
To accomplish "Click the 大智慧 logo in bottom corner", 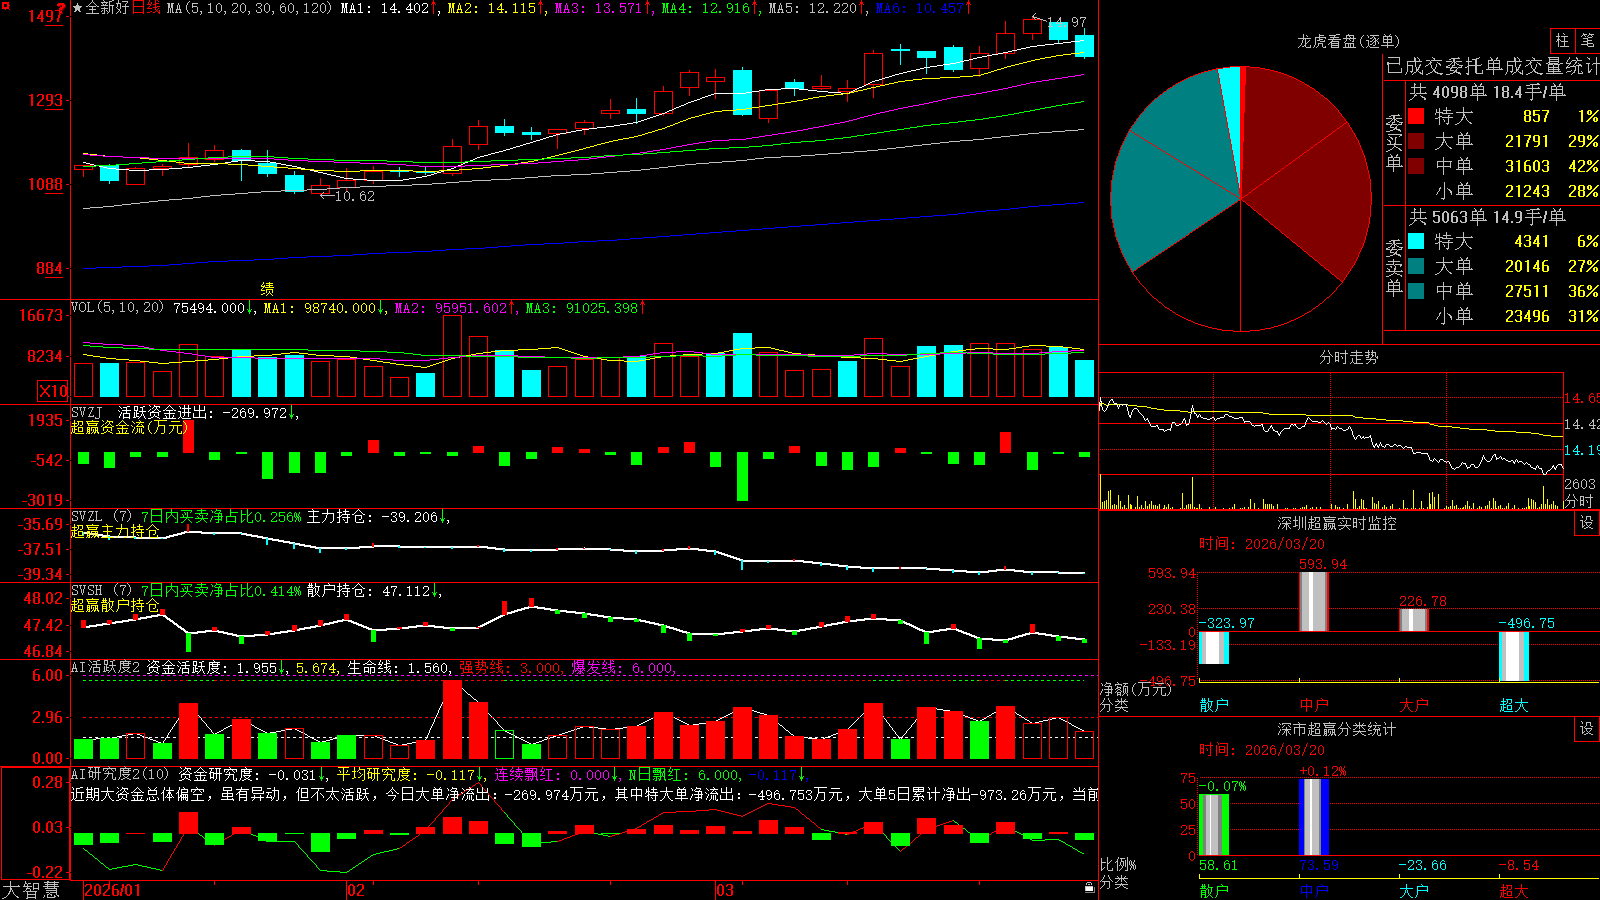I will click(31, 889).
